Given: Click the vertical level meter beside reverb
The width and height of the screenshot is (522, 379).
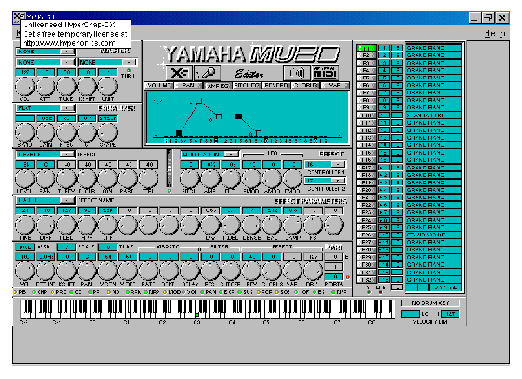Looking at the screenshot, I should pyautogui.click(x=169, y=168).
